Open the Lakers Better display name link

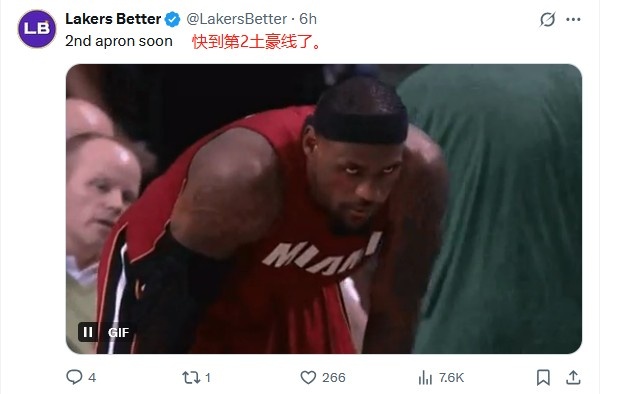[113, 19]
